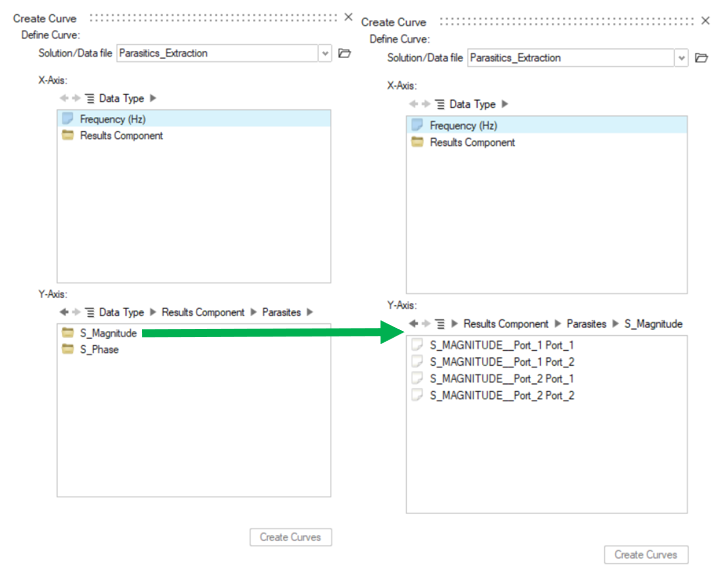Select S_MAGNITUDE__Port_2 Port_1 entry
728x588 pixels.
502,379
